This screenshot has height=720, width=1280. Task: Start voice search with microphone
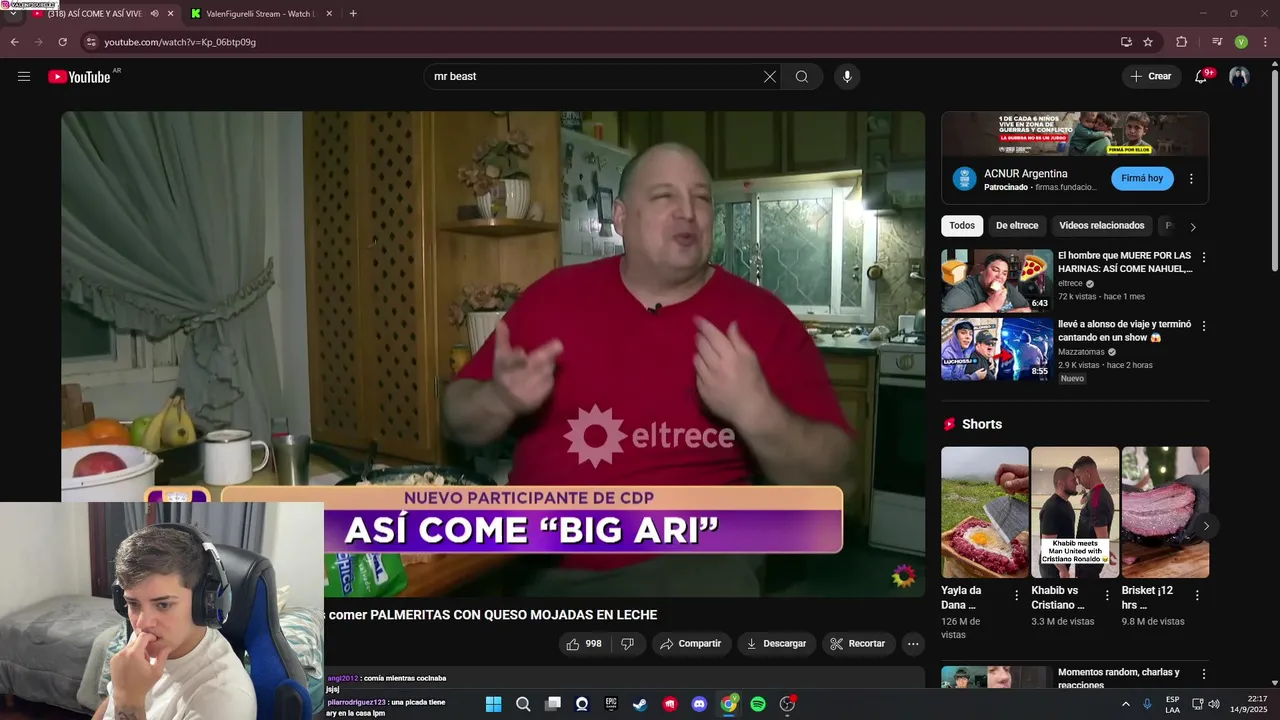tap(847, 77)
